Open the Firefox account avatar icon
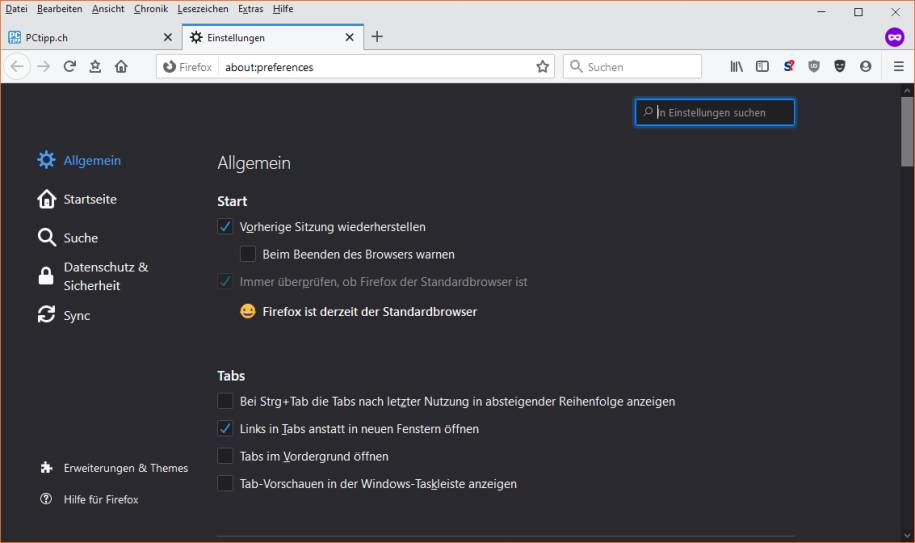 865,66
